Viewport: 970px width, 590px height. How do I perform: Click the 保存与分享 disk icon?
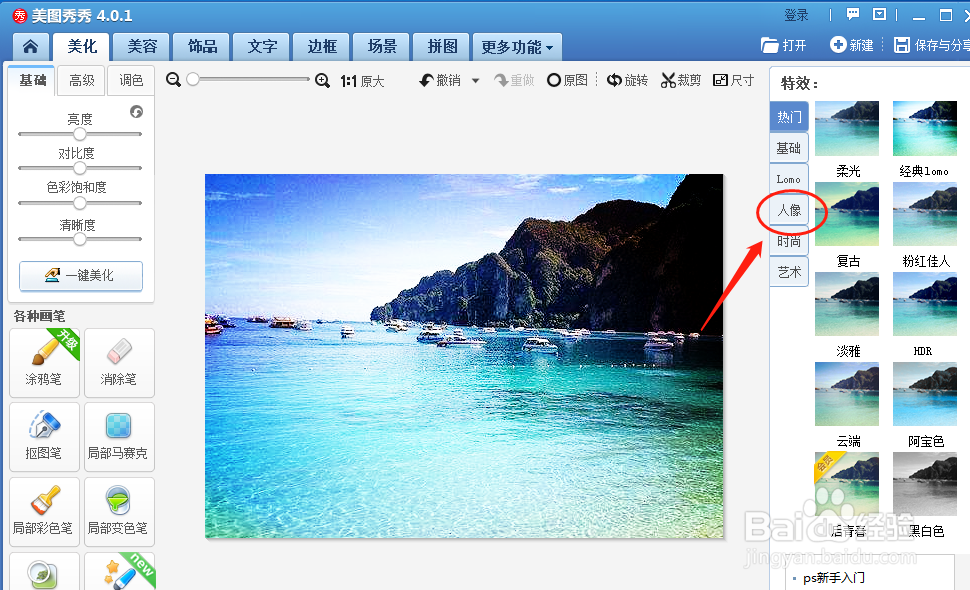901,45
